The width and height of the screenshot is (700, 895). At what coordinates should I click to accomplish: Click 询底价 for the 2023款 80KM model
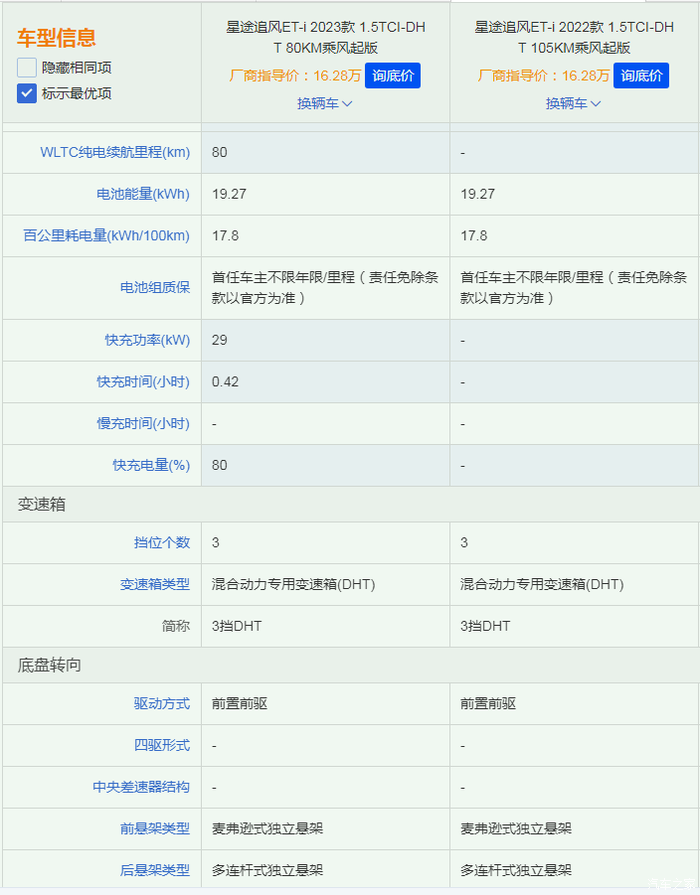392,75
